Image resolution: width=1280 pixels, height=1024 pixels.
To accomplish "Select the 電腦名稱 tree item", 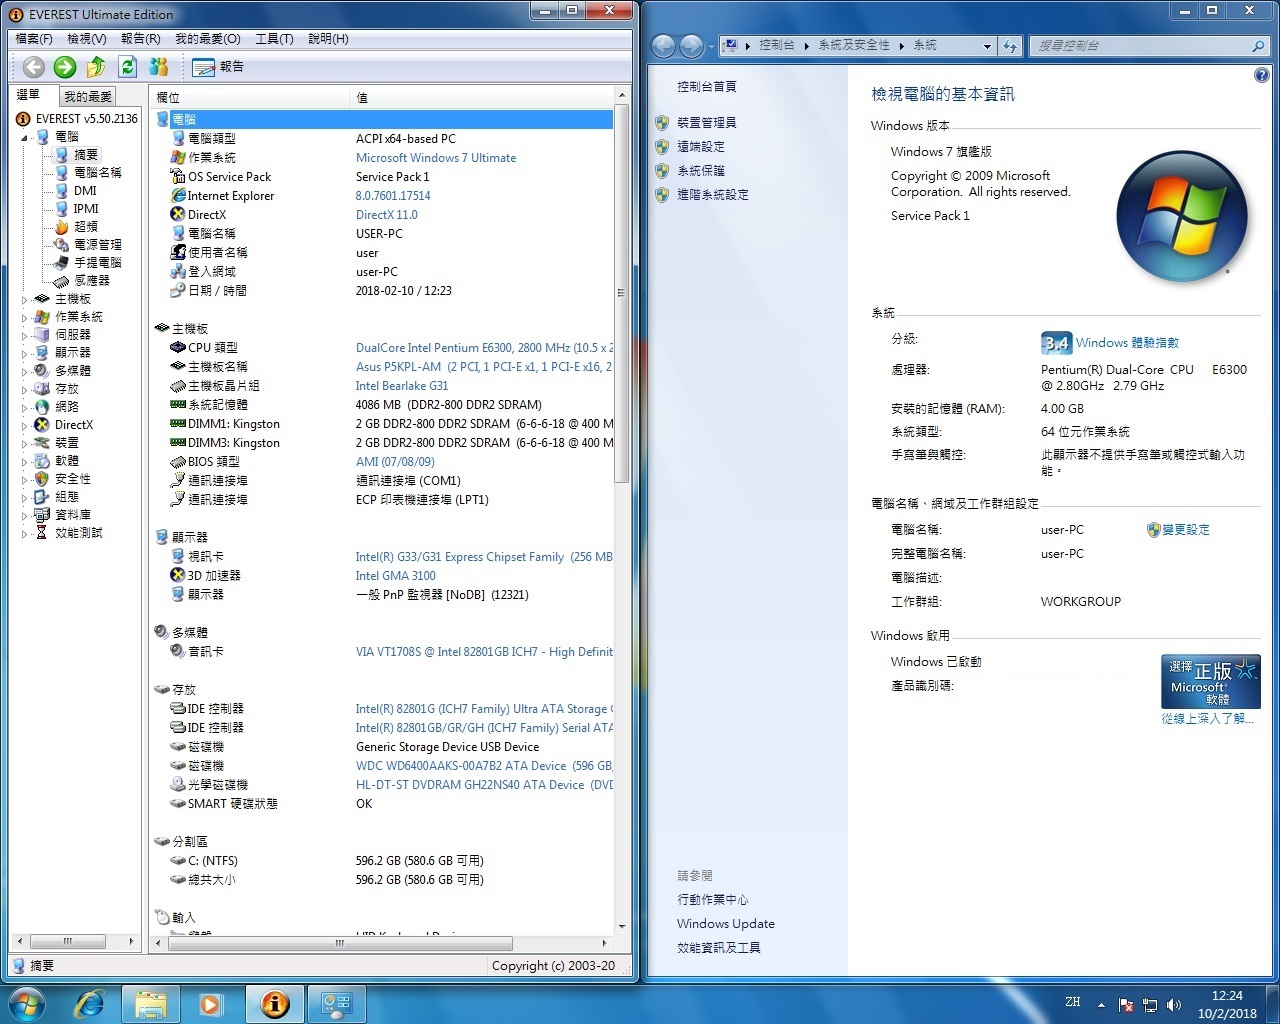I will point(98,173).
